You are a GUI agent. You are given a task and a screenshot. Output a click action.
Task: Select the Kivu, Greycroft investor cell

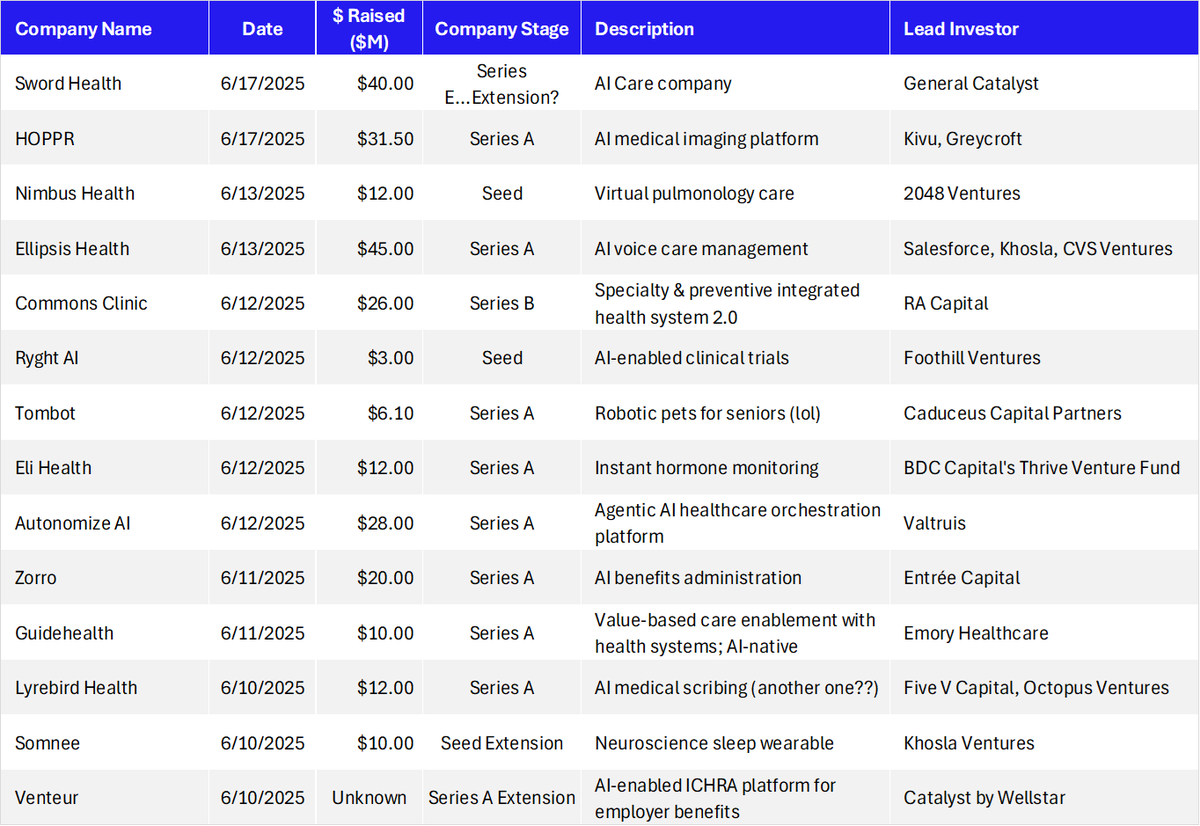point(1045,138)
